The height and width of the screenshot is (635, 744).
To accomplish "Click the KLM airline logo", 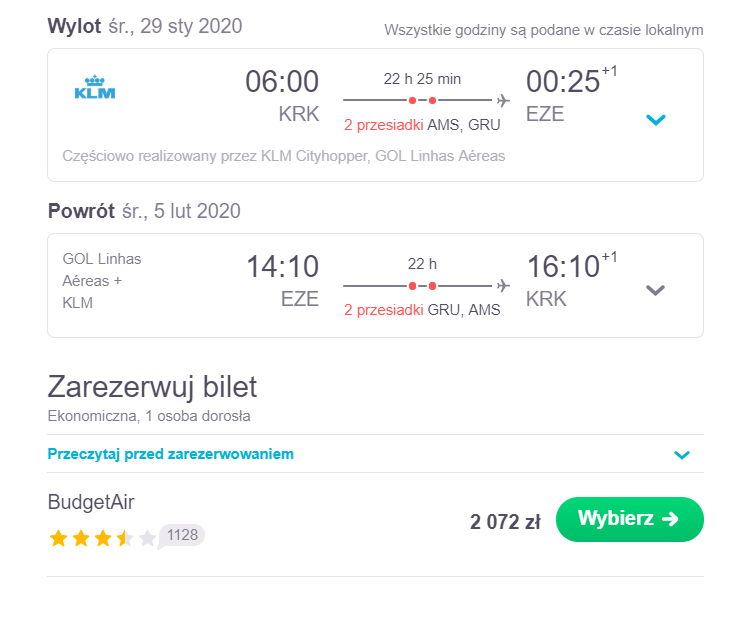I will click(x=95, y=87).
